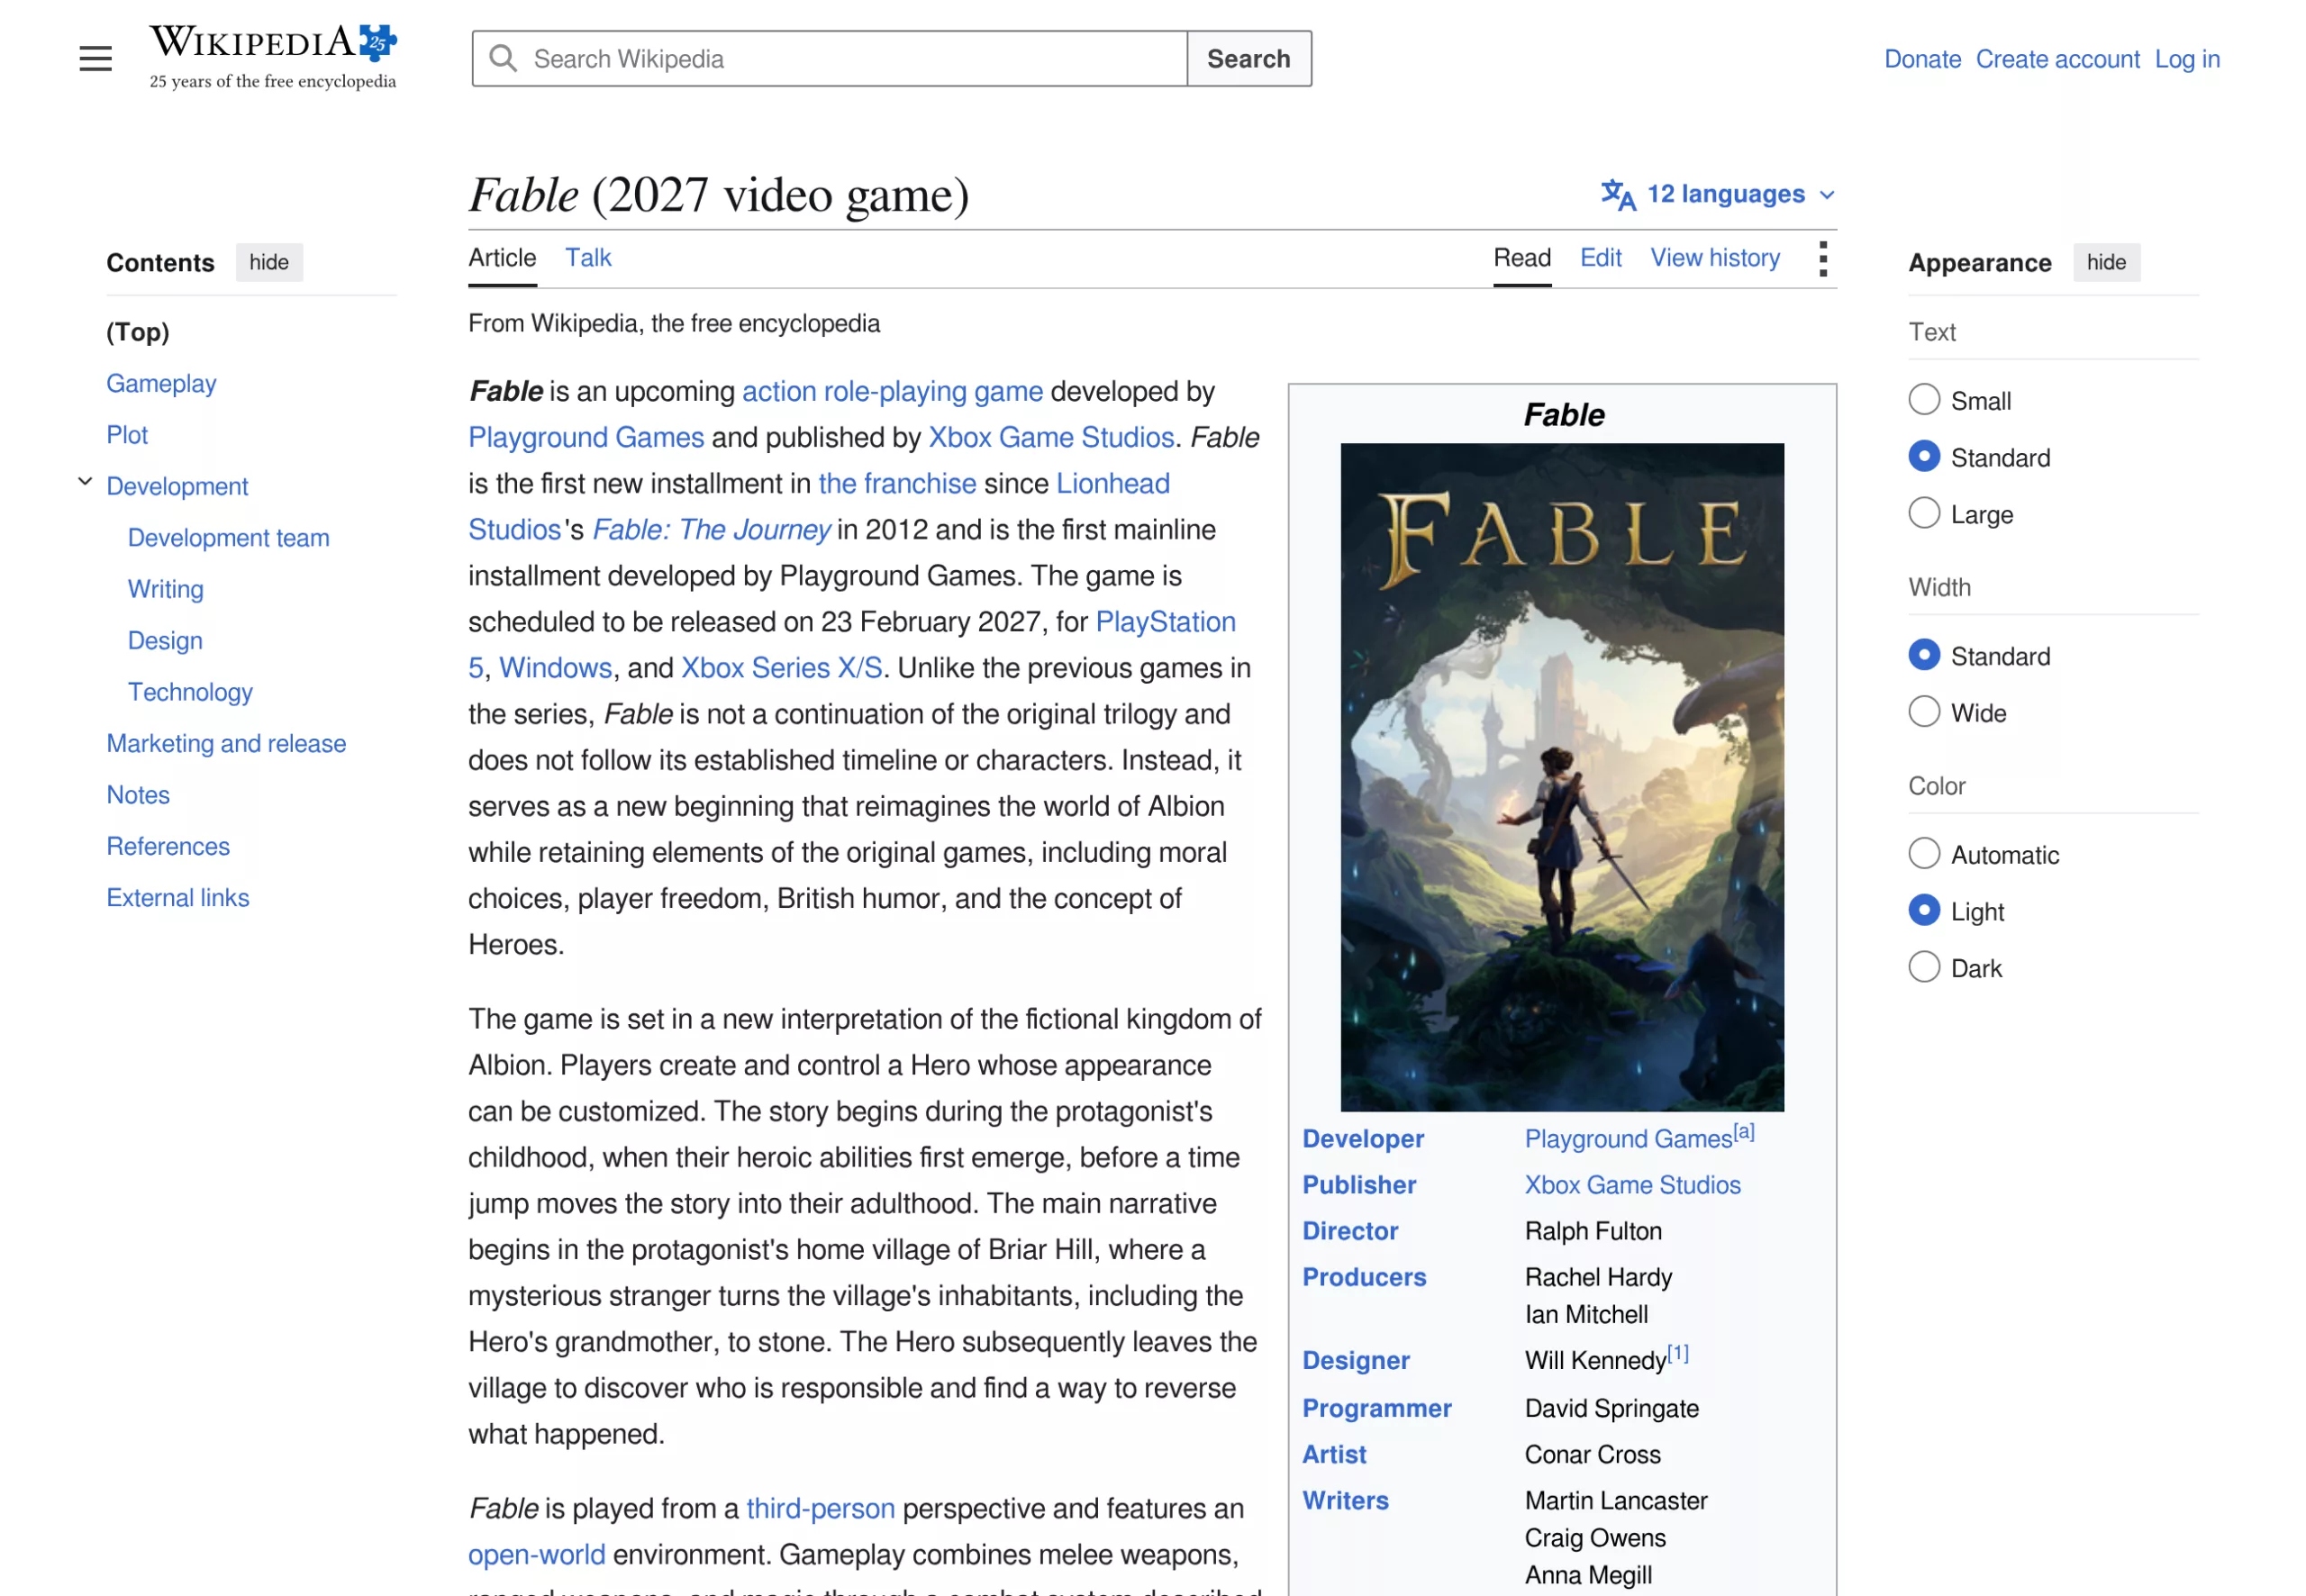Go to Technology subsection

190,692
